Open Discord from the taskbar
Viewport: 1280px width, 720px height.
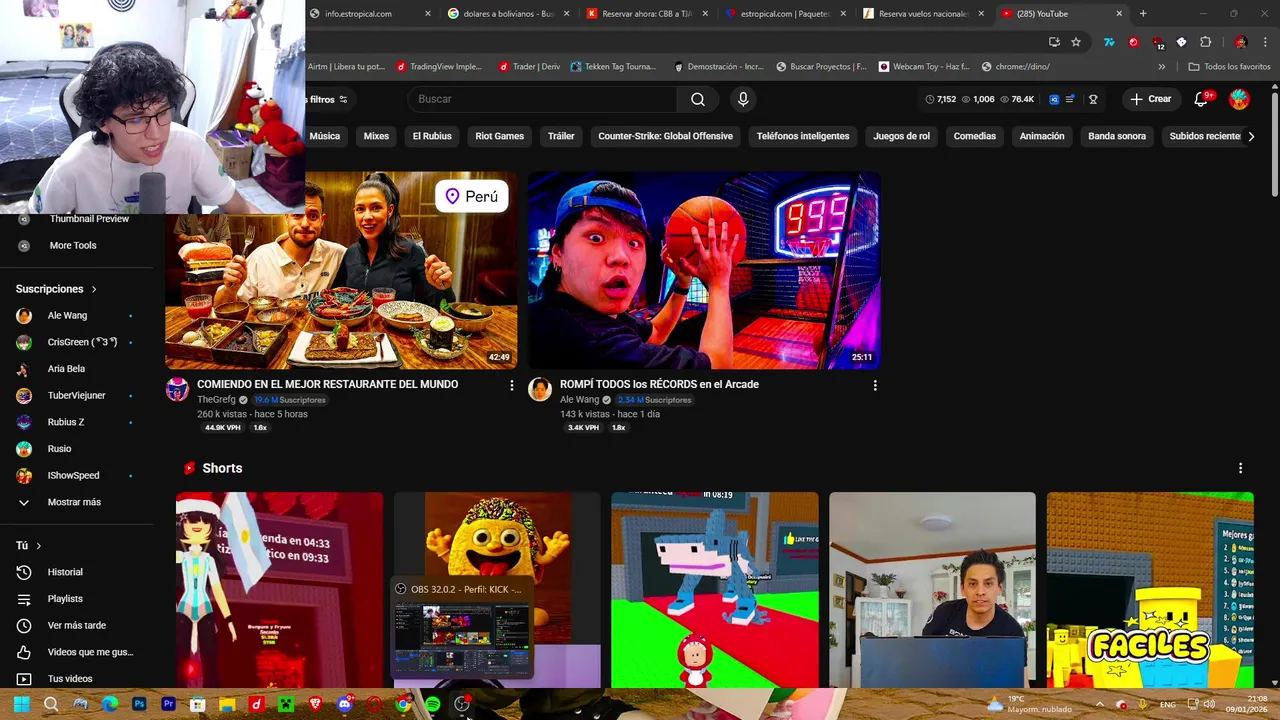click(345, 704)
